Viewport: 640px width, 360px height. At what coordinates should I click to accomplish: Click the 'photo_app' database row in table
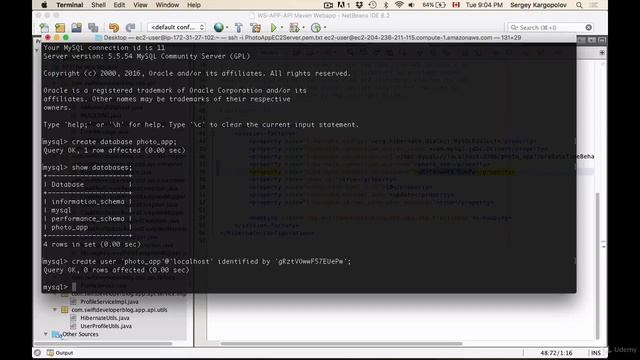(88, 227)
